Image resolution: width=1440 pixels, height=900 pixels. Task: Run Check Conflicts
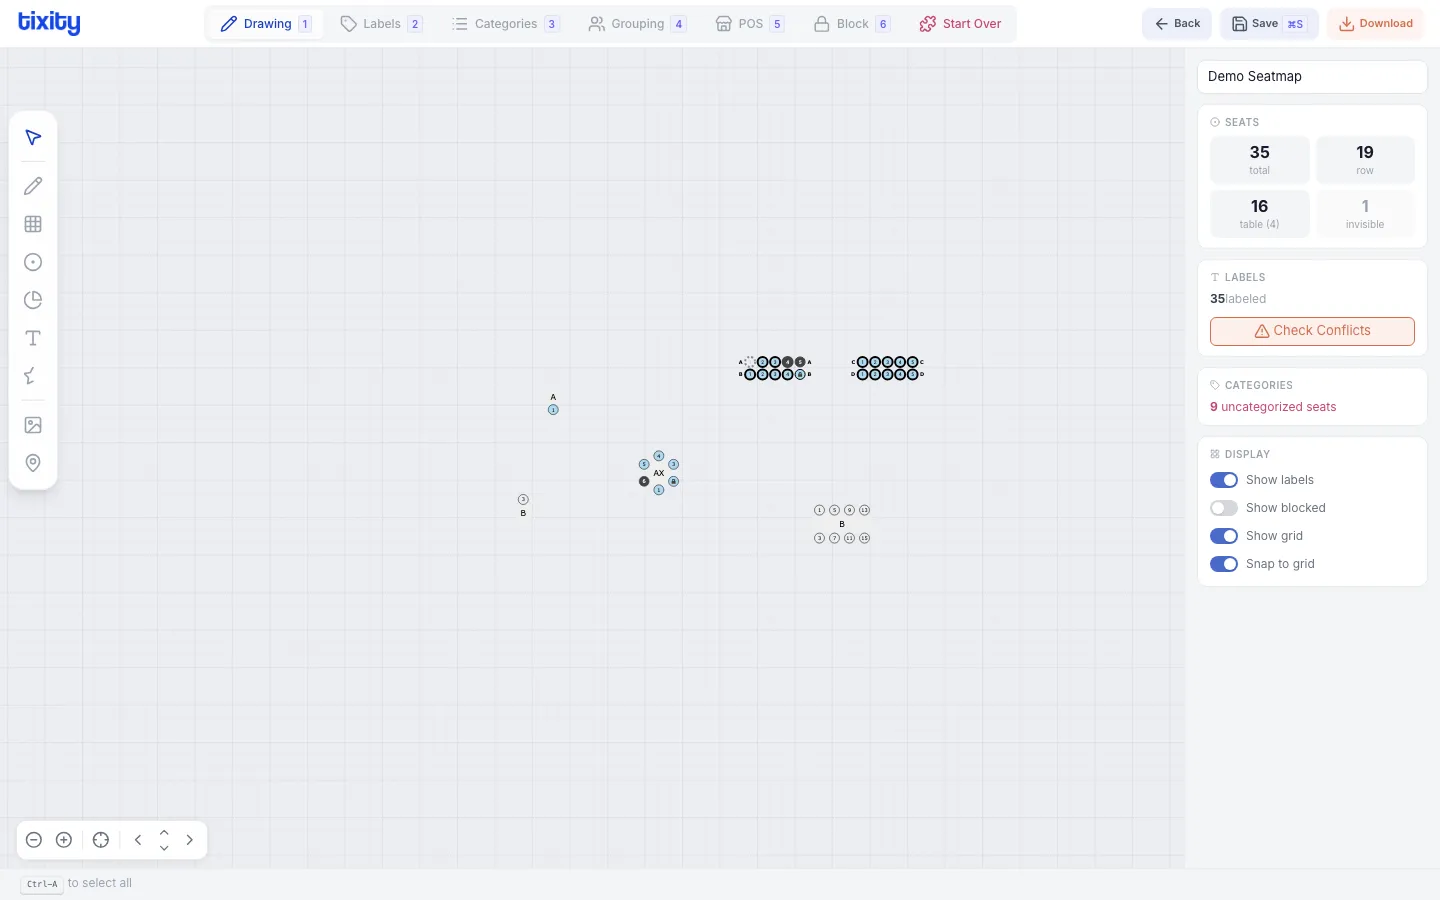coord(1311,331)
